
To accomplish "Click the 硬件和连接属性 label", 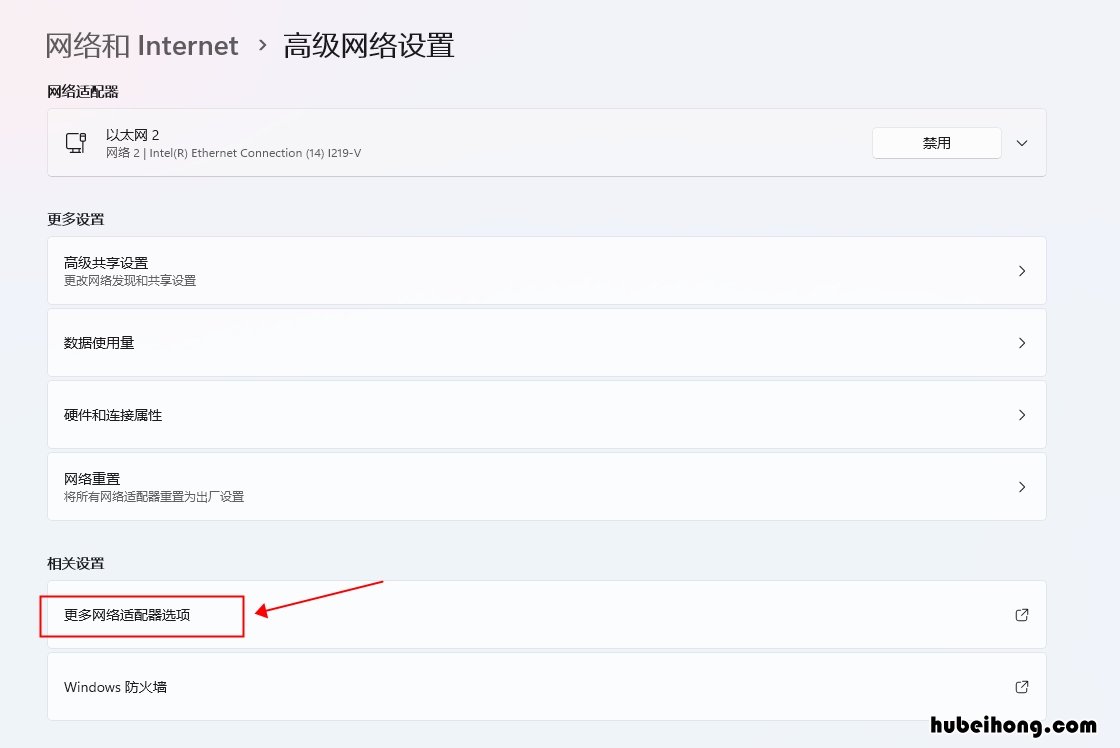I will click(113, 415).
